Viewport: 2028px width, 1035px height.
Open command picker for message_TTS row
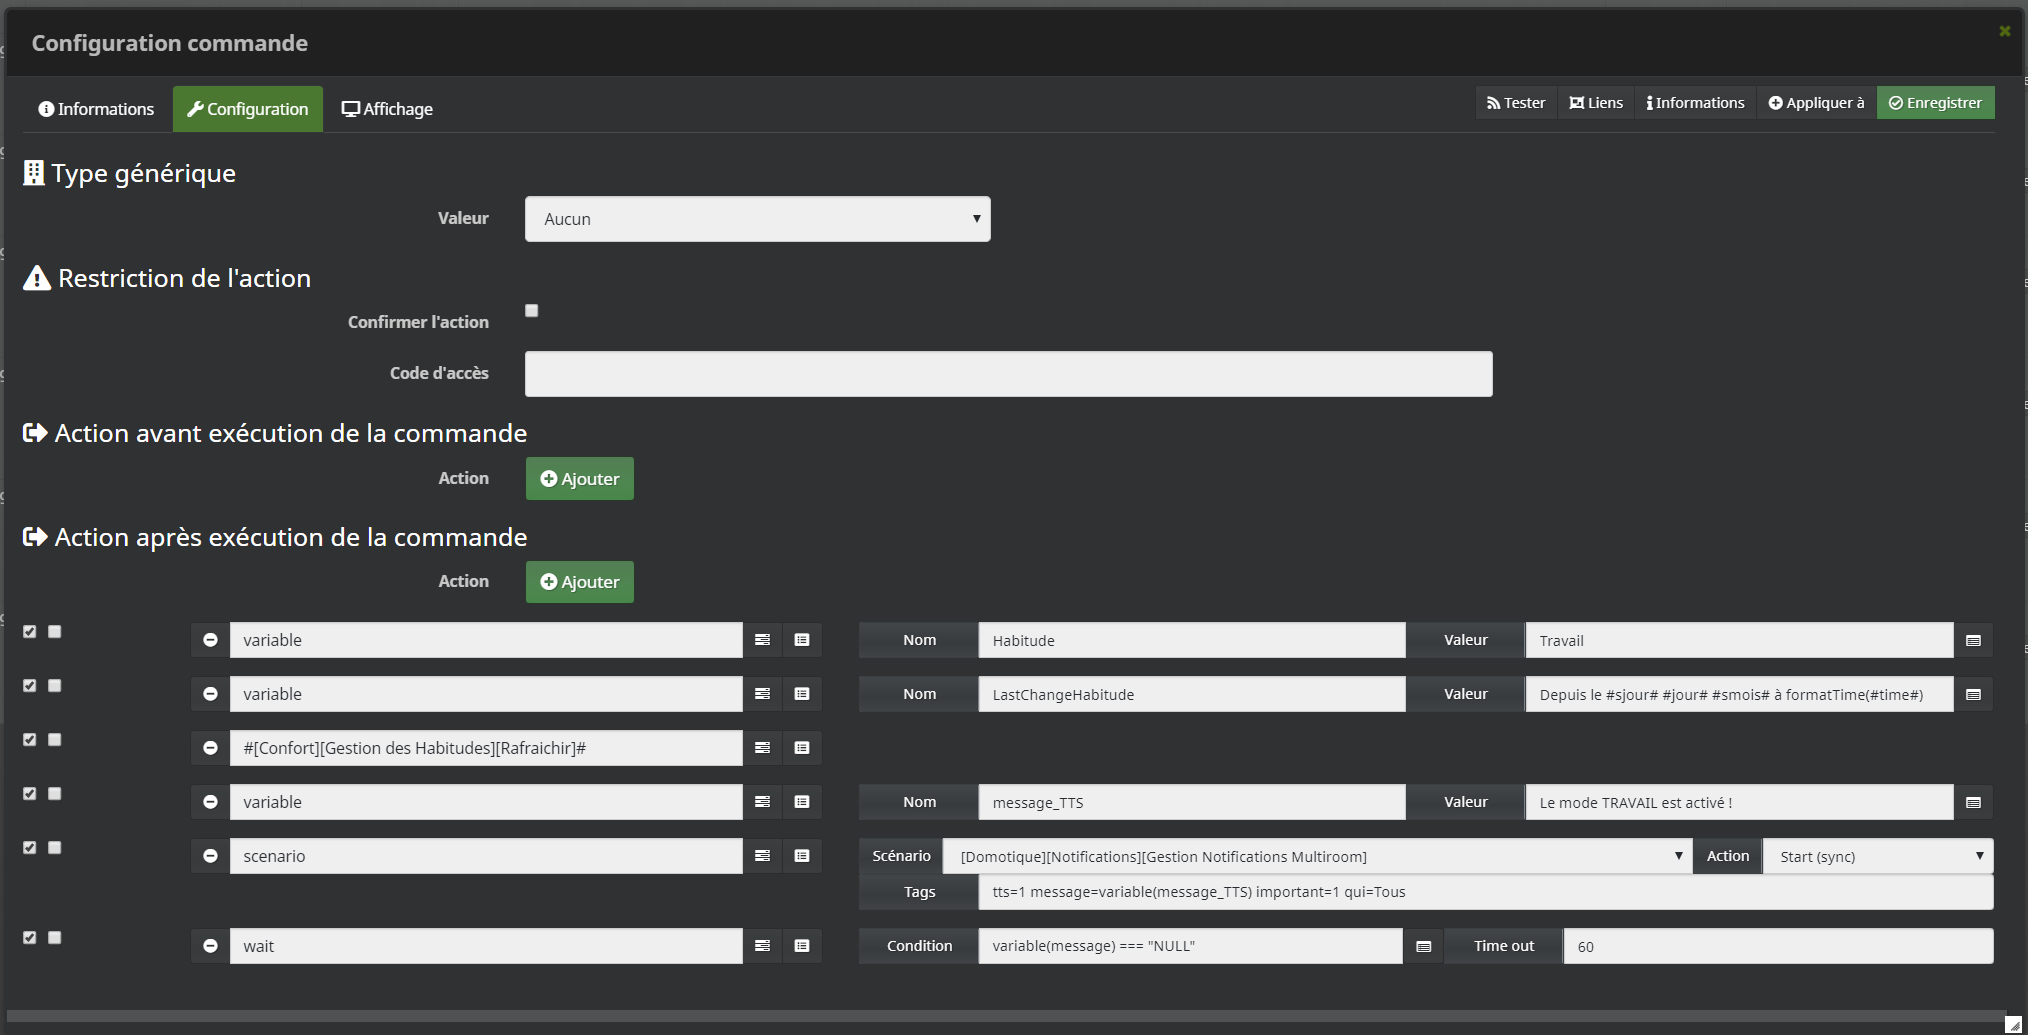tap(802, 802)
